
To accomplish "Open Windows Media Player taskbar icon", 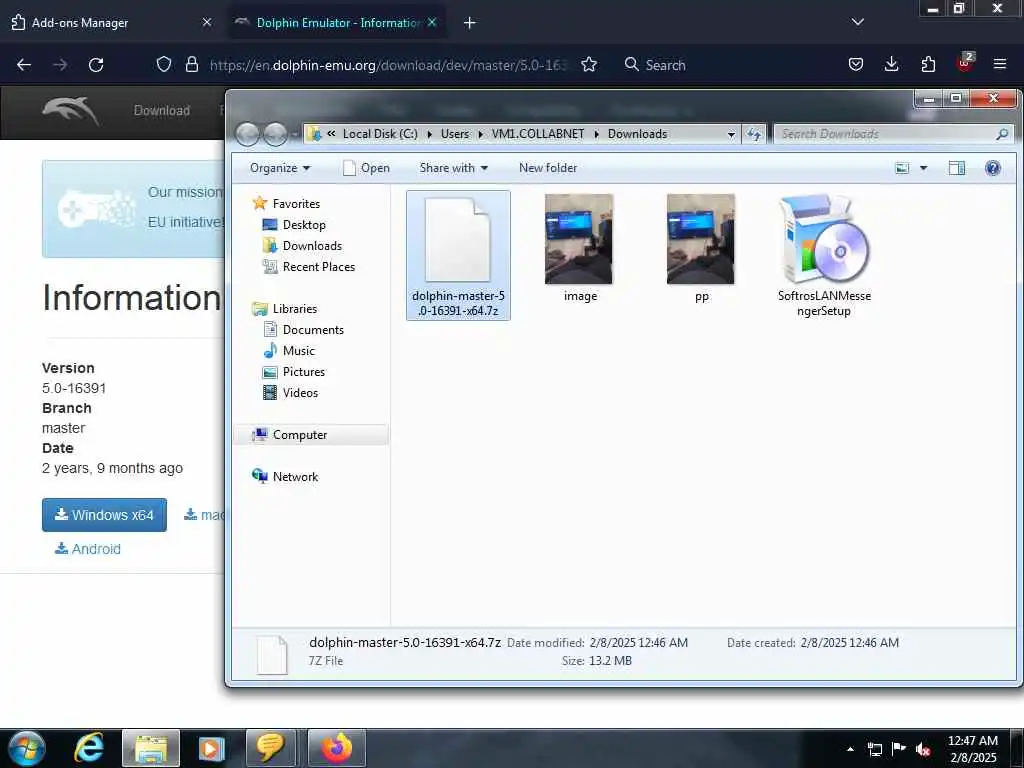I will (211, 748).
